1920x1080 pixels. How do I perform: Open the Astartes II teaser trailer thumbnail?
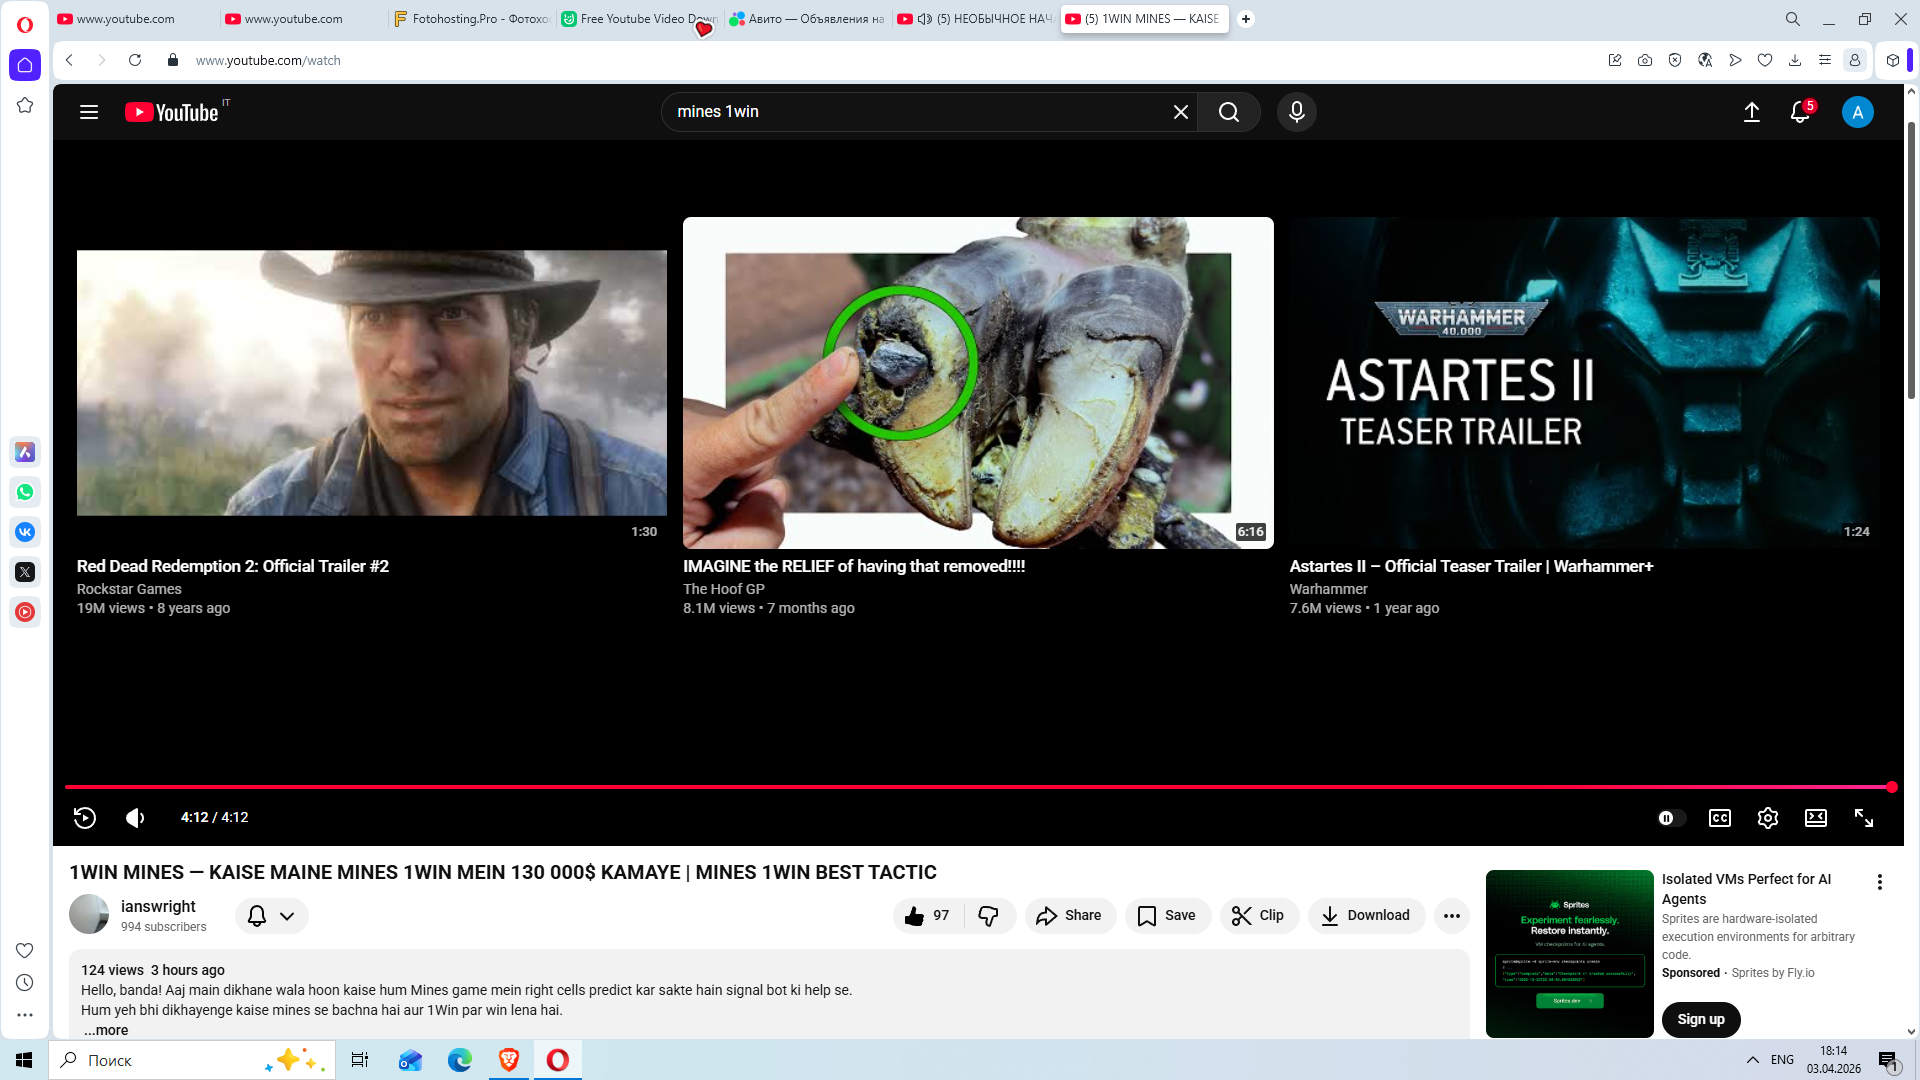coord(1584,382)
